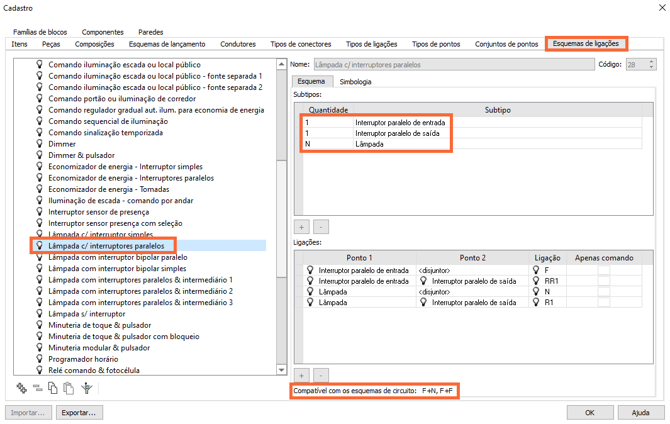Image resolution: width=670 pixels, height=424 pixels.
Task: Click the bulb icon in ligação RR1 cell
Action: (539, 281)
